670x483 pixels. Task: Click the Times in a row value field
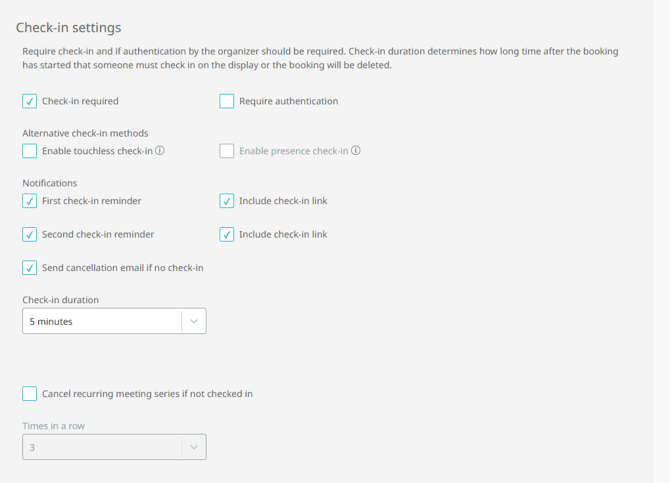pyautogui.click(x=100, y=447)
